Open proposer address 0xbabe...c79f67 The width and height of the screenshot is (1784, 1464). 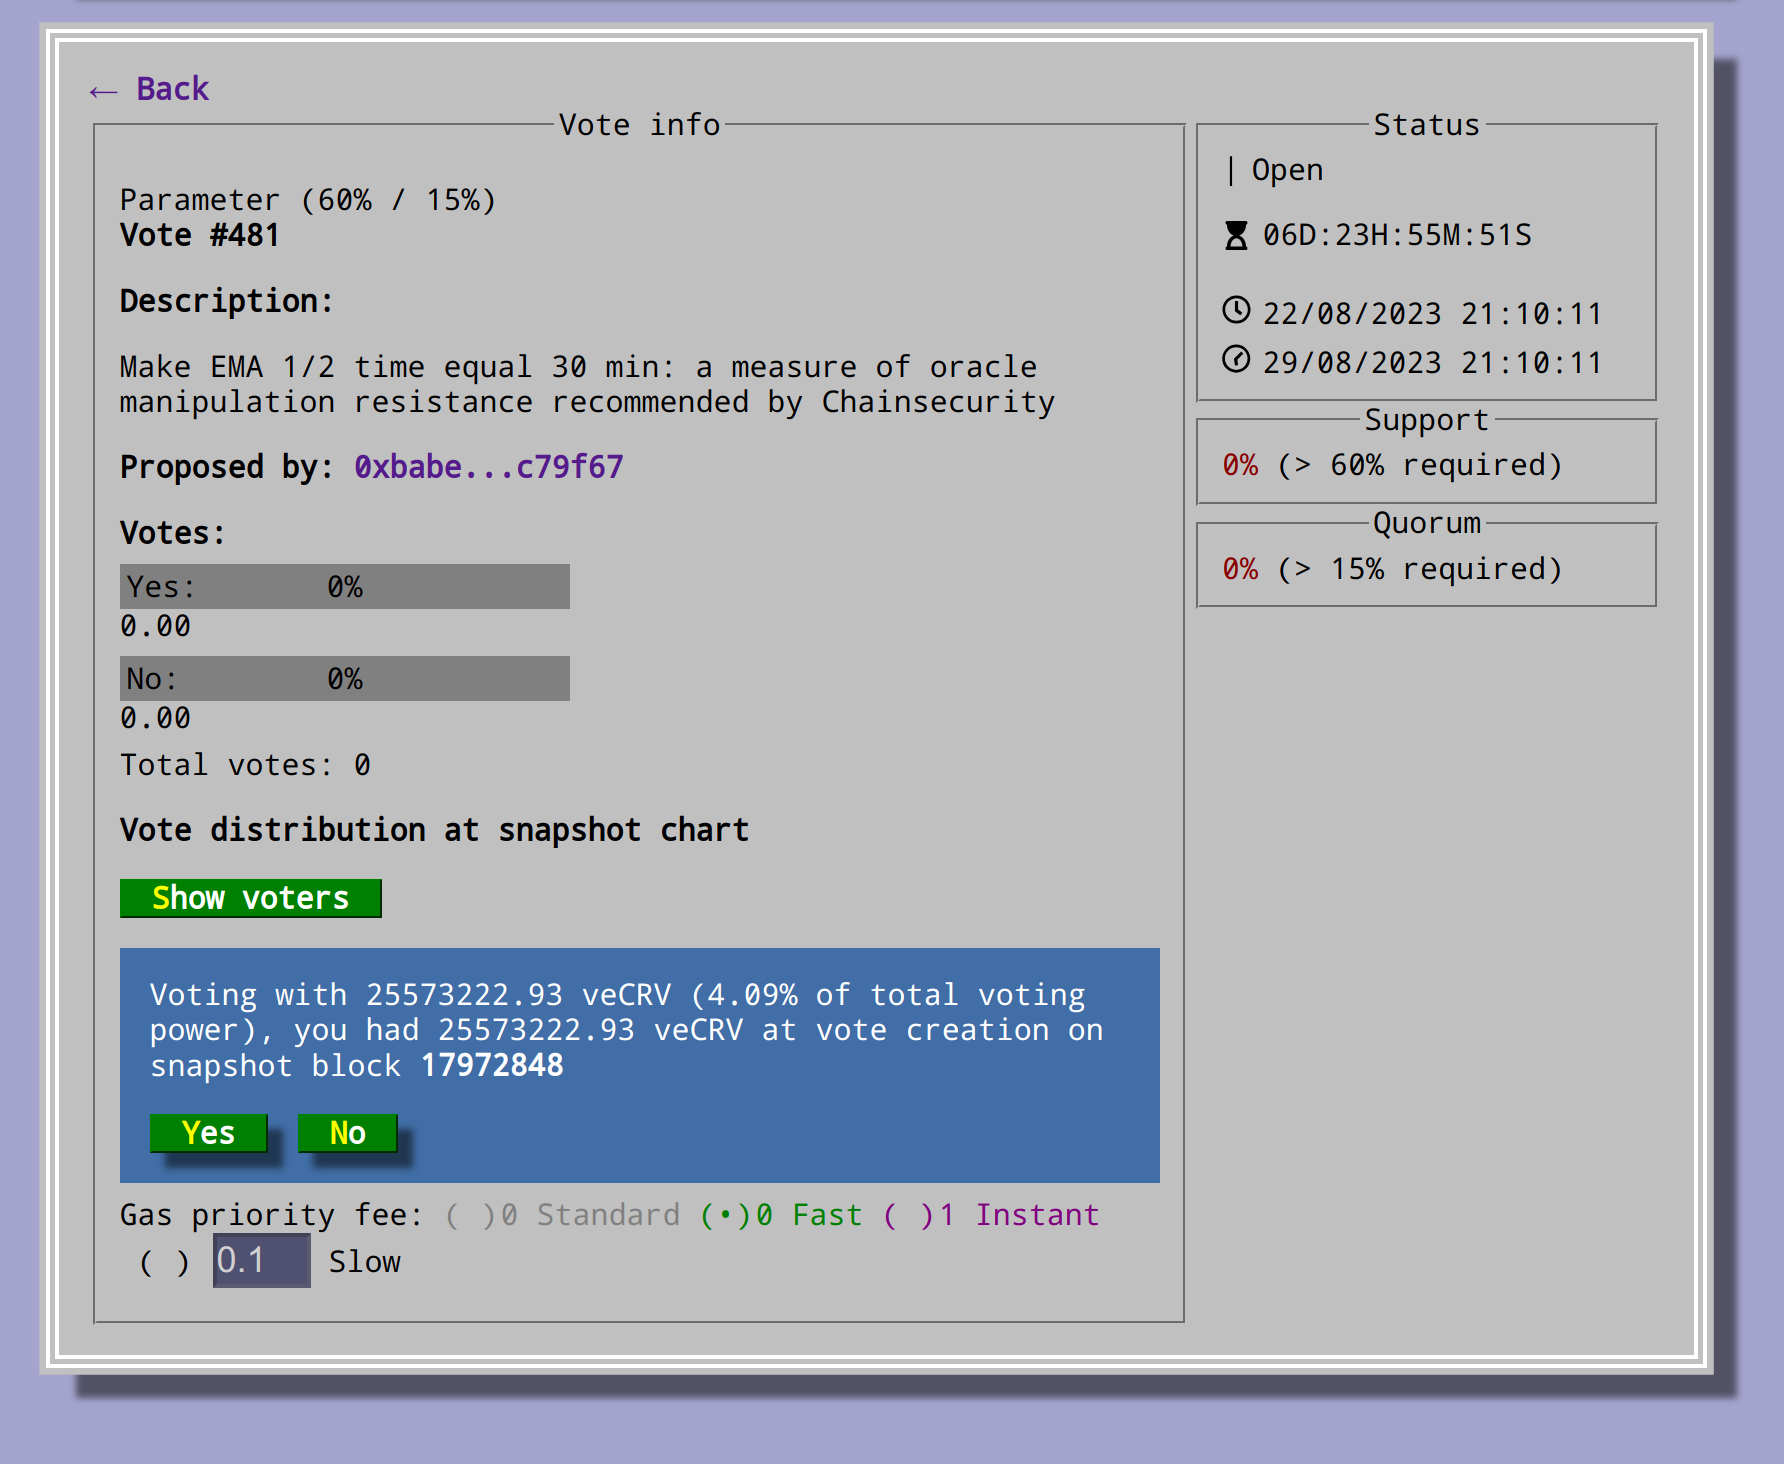[x=488, y=467]
